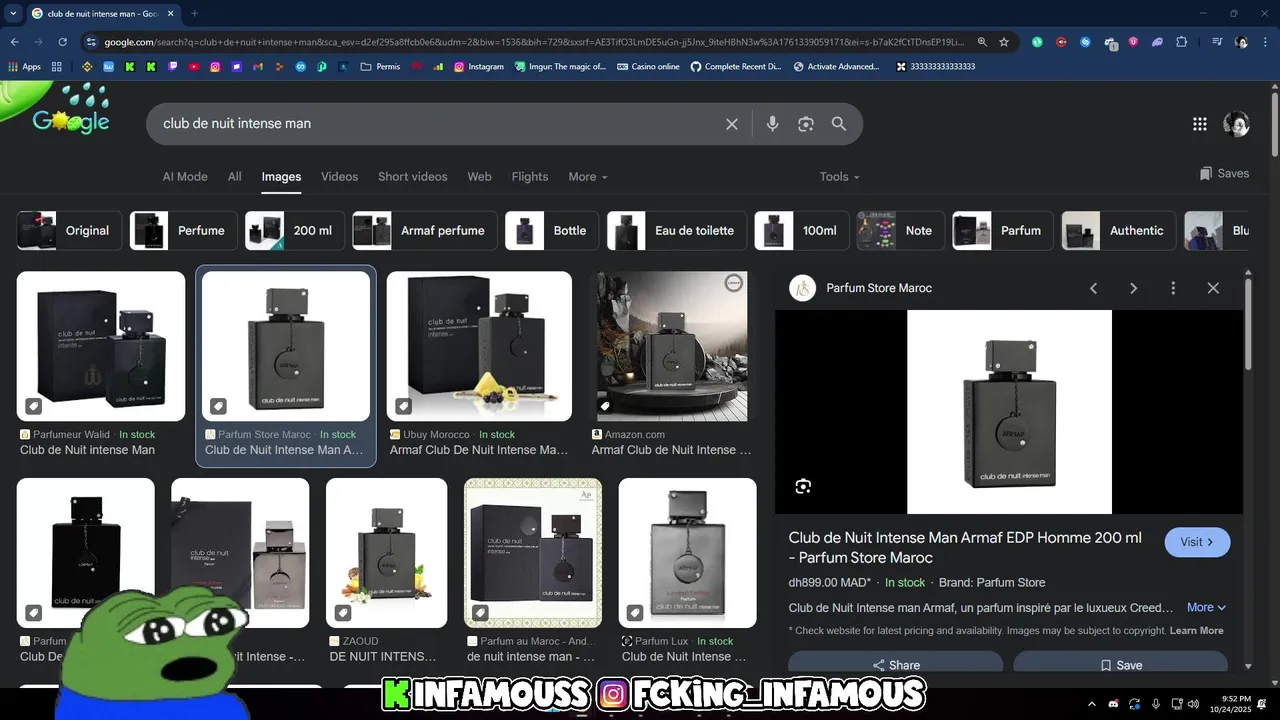The height and width of the screenshot is (720, 1280).
Task: Open the Apps shortcut in bookmarks bar
Action: (x=24, y=67)
